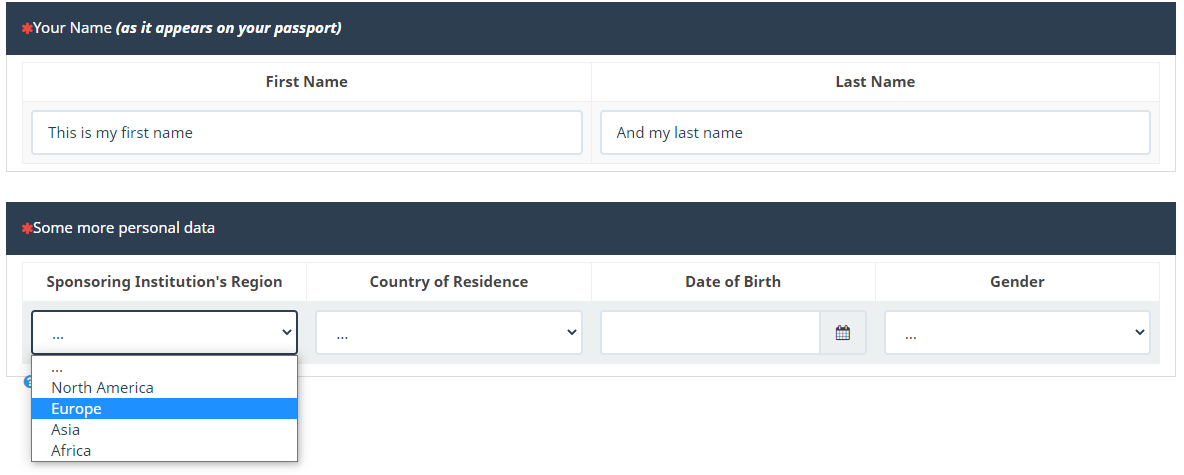Choose Europe in the region options
This screenshot has width=1184, height=475.
[77, 409]
